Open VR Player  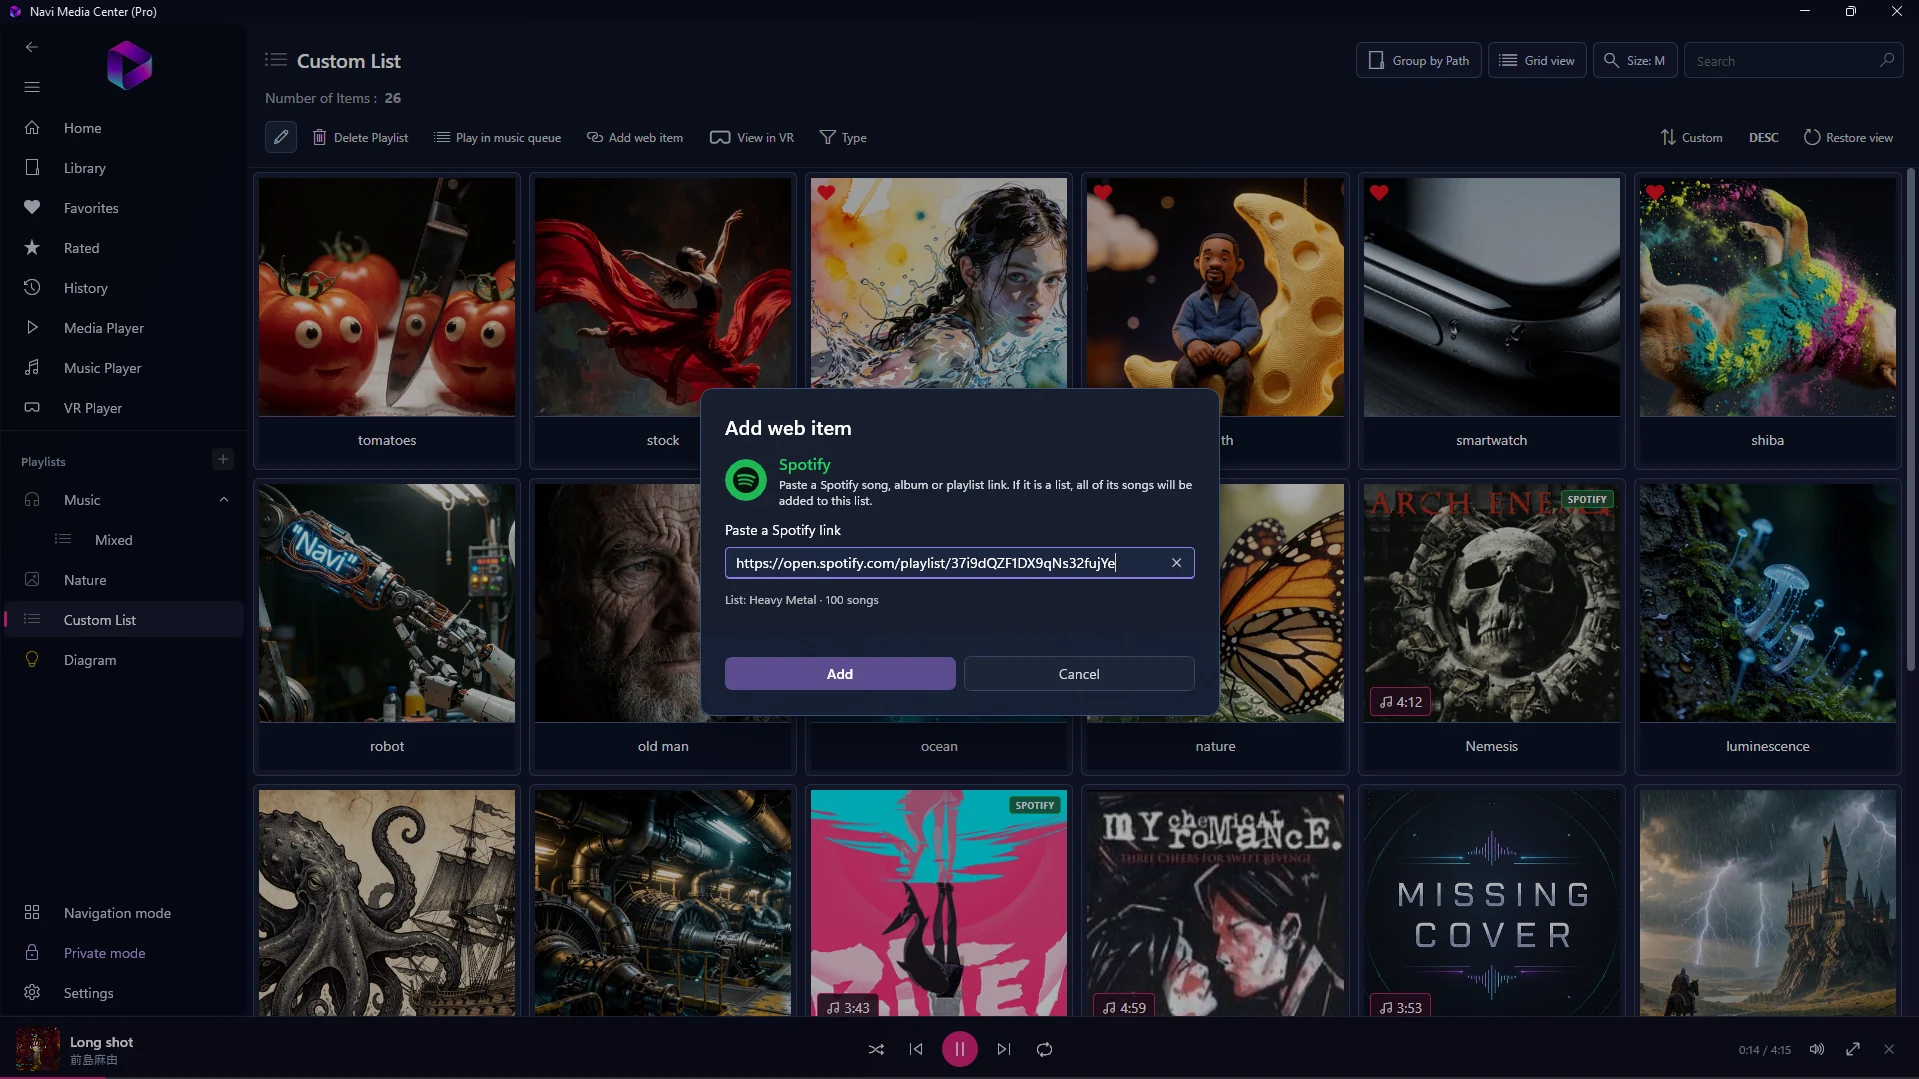tap(123, 408)
